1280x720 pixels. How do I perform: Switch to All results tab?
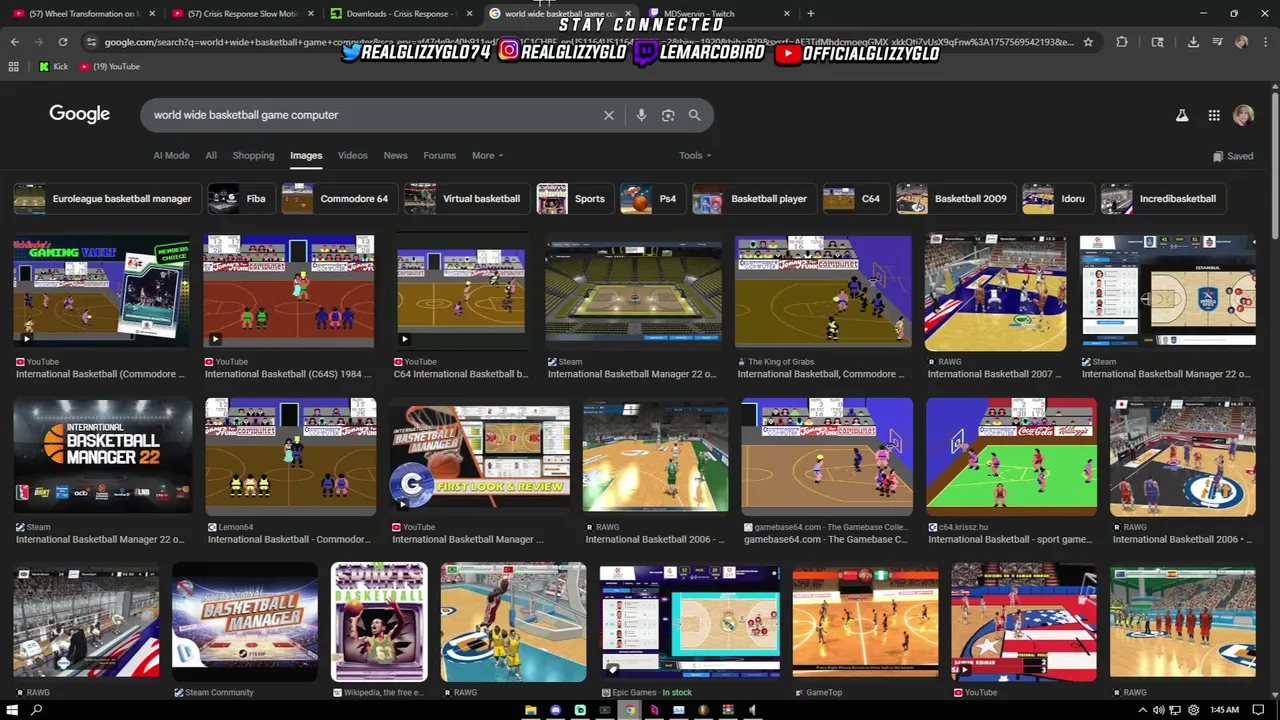tap(211, 155)
